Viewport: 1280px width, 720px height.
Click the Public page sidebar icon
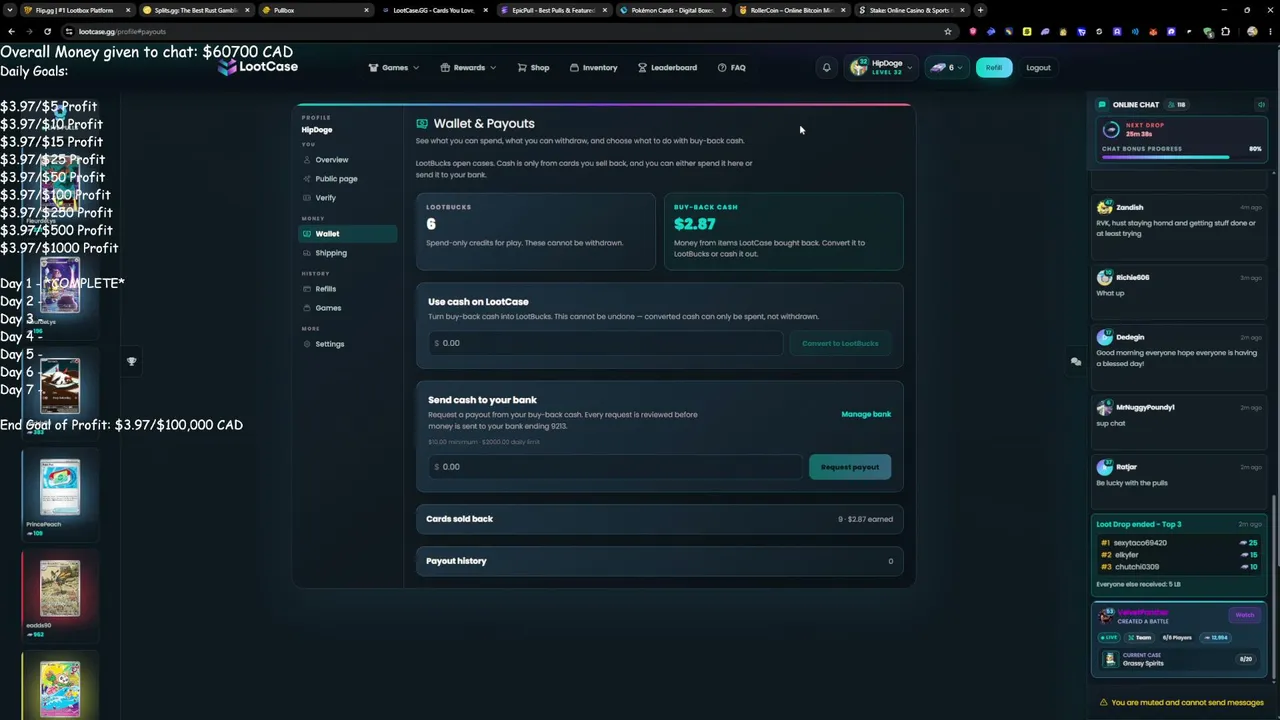pyautogui.click(x=307, y=179)
